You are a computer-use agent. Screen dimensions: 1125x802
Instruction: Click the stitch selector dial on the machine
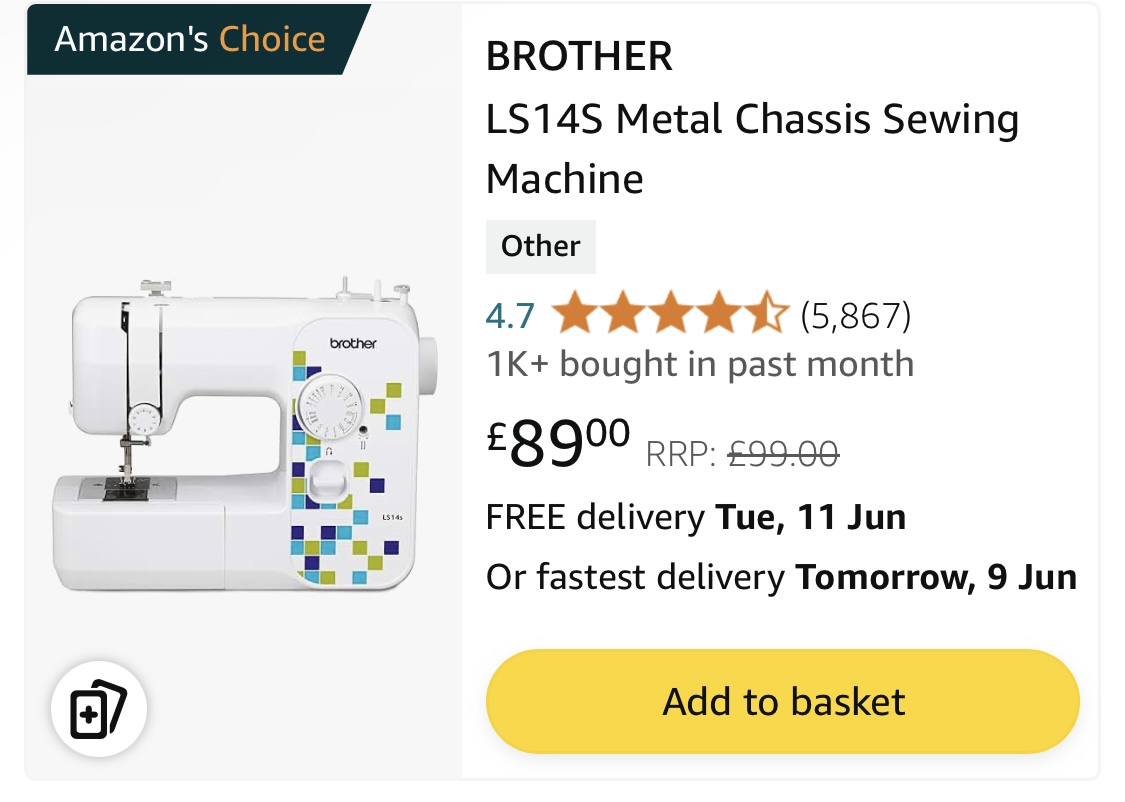tap(329, 407)
